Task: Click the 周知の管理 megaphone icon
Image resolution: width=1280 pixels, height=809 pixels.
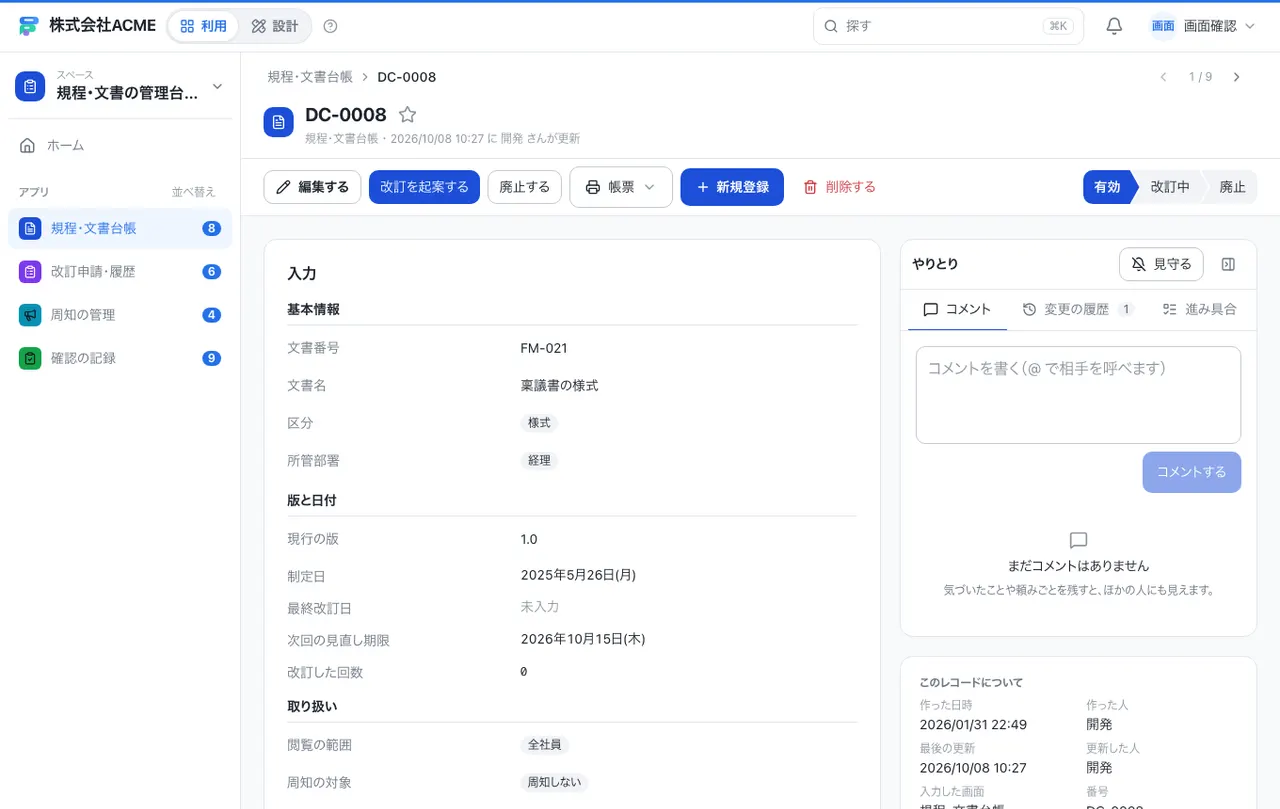Action: click(x=30, y=315)
